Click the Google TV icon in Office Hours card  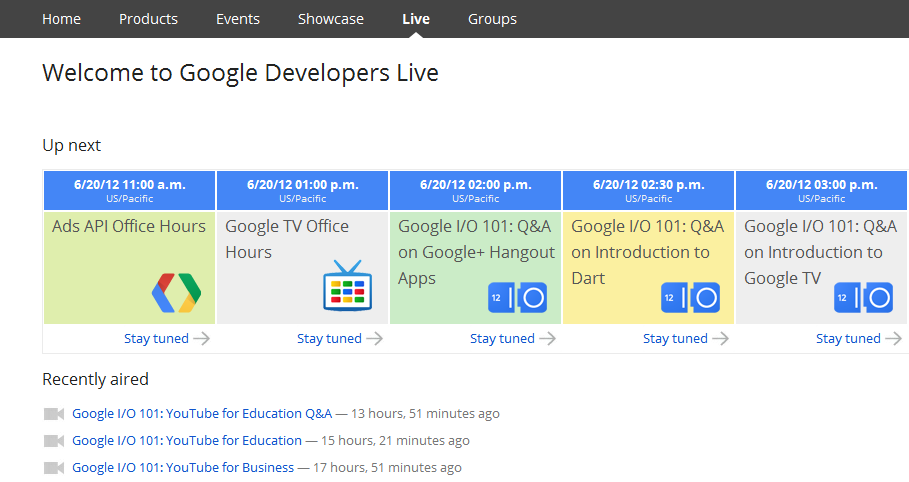(x=346, y=286)
